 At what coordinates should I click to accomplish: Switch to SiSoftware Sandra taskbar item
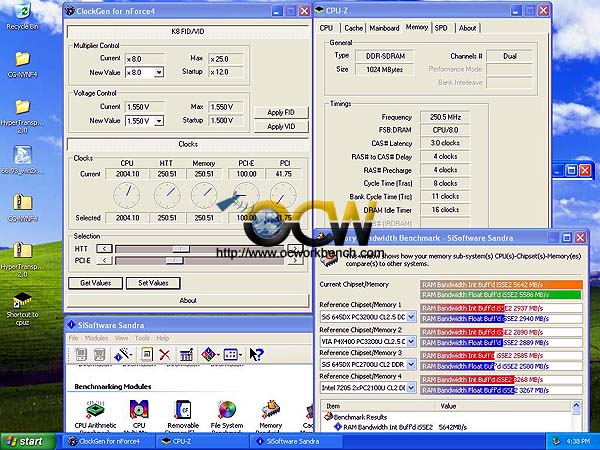click(x=296, y=442)
